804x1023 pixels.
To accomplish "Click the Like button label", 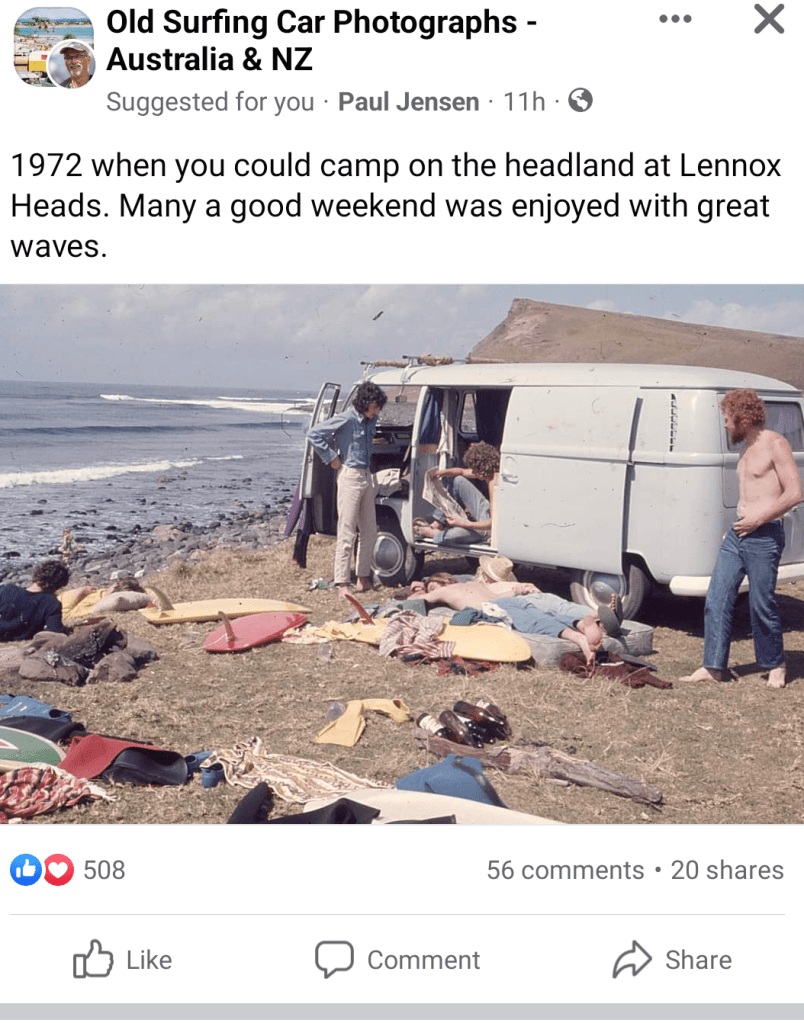I will 149,960.
